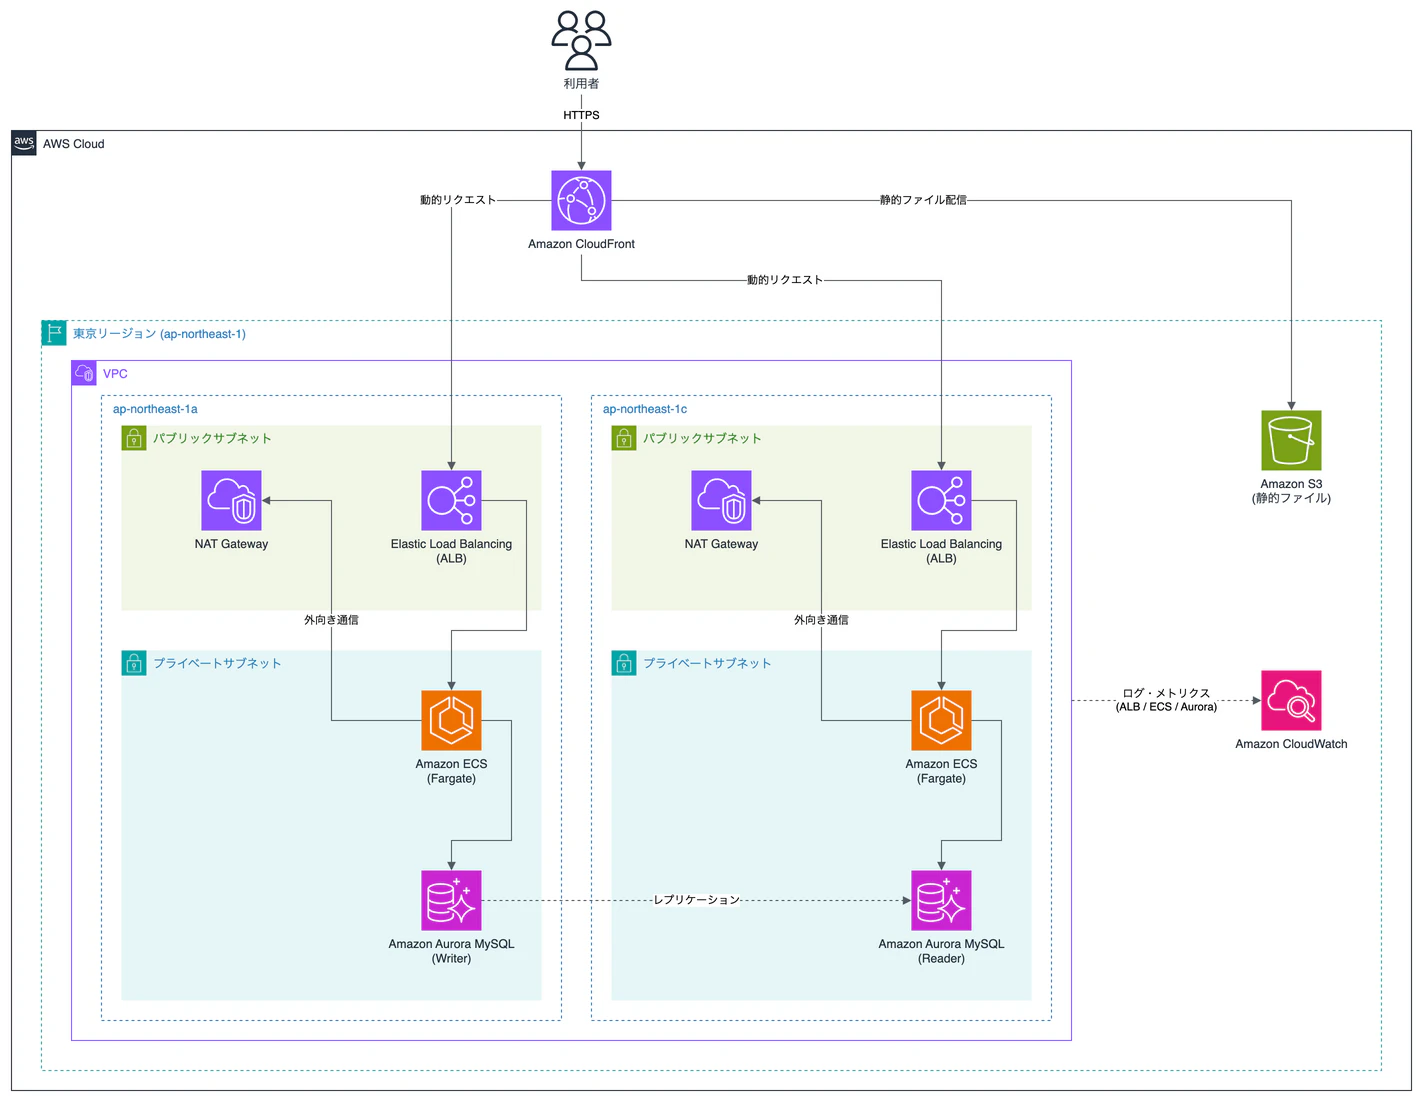Select プライベートサブネット title in ap-northeast-1a

pyautogui.click(x=217, y=663)
